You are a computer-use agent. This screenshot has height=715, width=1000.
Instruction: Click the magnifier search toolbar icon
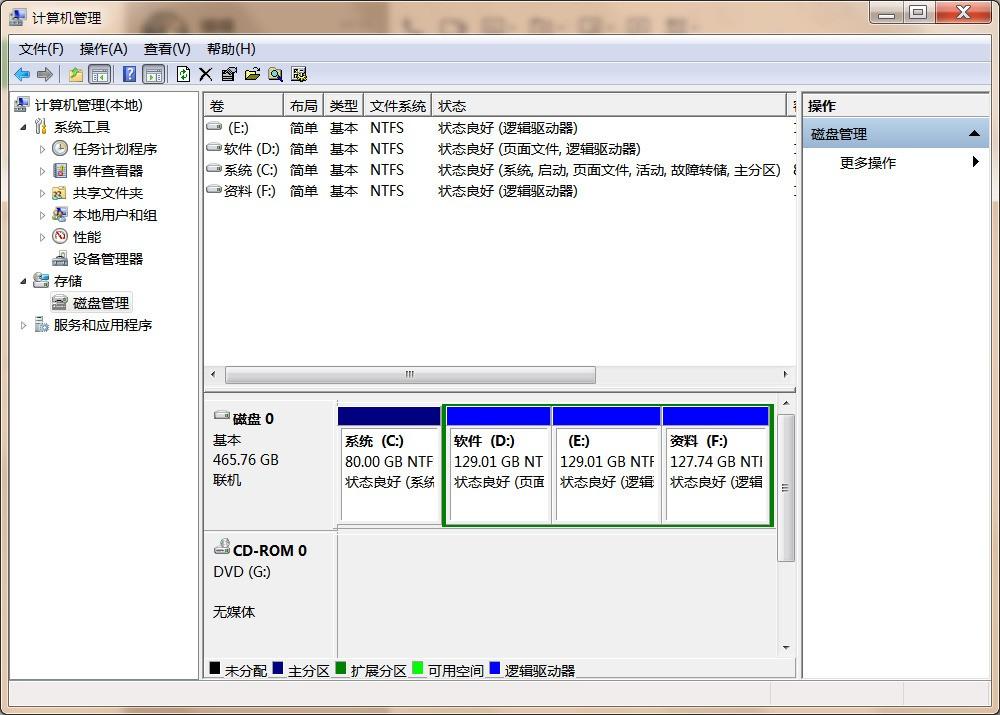coord(275,74)
